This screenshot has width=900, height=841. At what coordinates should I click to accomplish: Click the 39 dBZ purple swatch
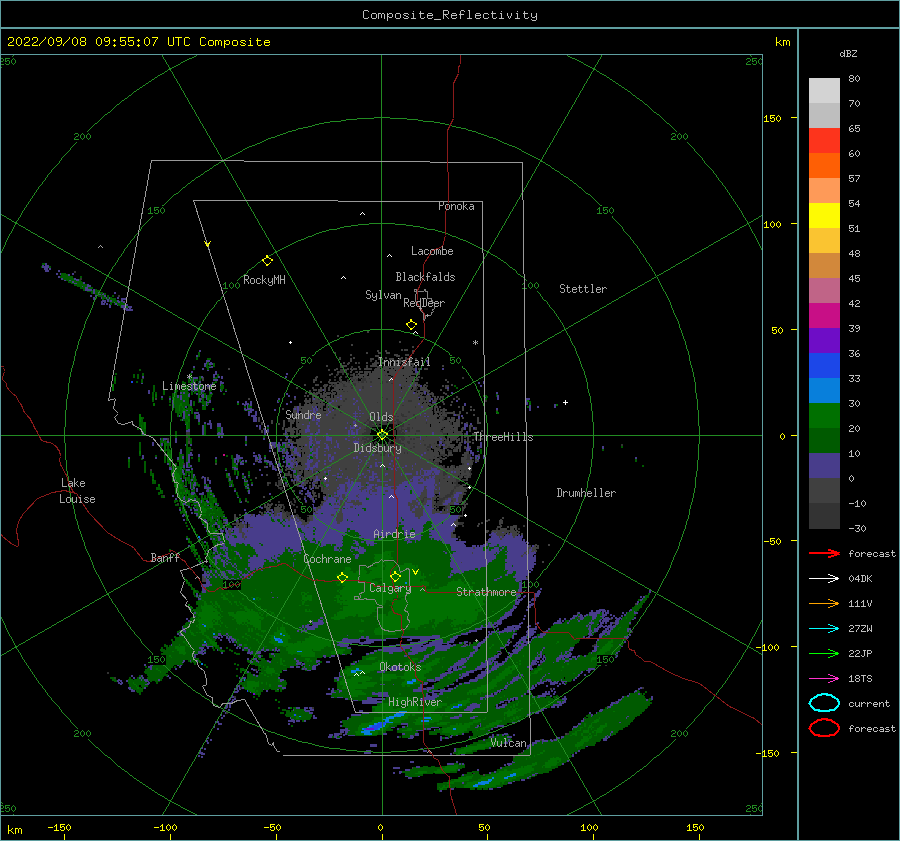point(824,340)
